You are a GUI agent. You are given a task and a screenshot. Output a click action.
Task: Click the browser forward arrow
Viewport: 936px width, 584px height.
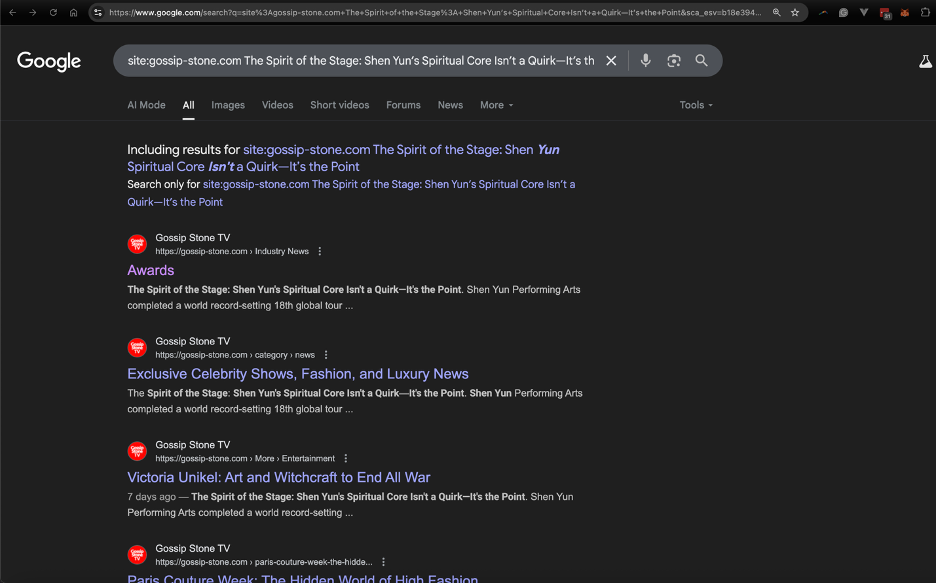pyautogui.click(x=33, y=12)
